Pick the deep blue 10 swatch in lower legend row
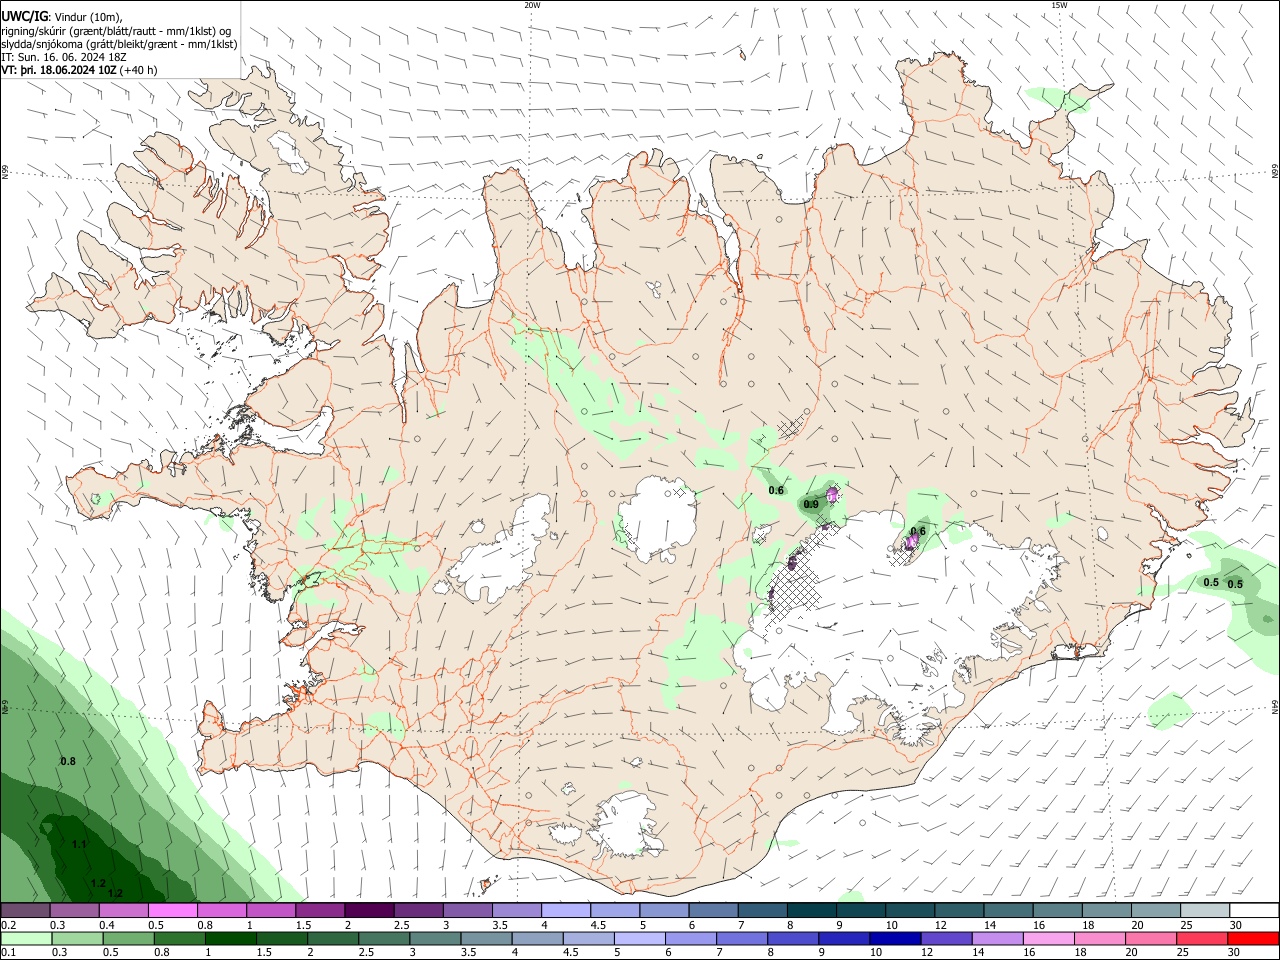Viewport: 1280px width, 960px height. pyautogui.click(x=895, y=938)
